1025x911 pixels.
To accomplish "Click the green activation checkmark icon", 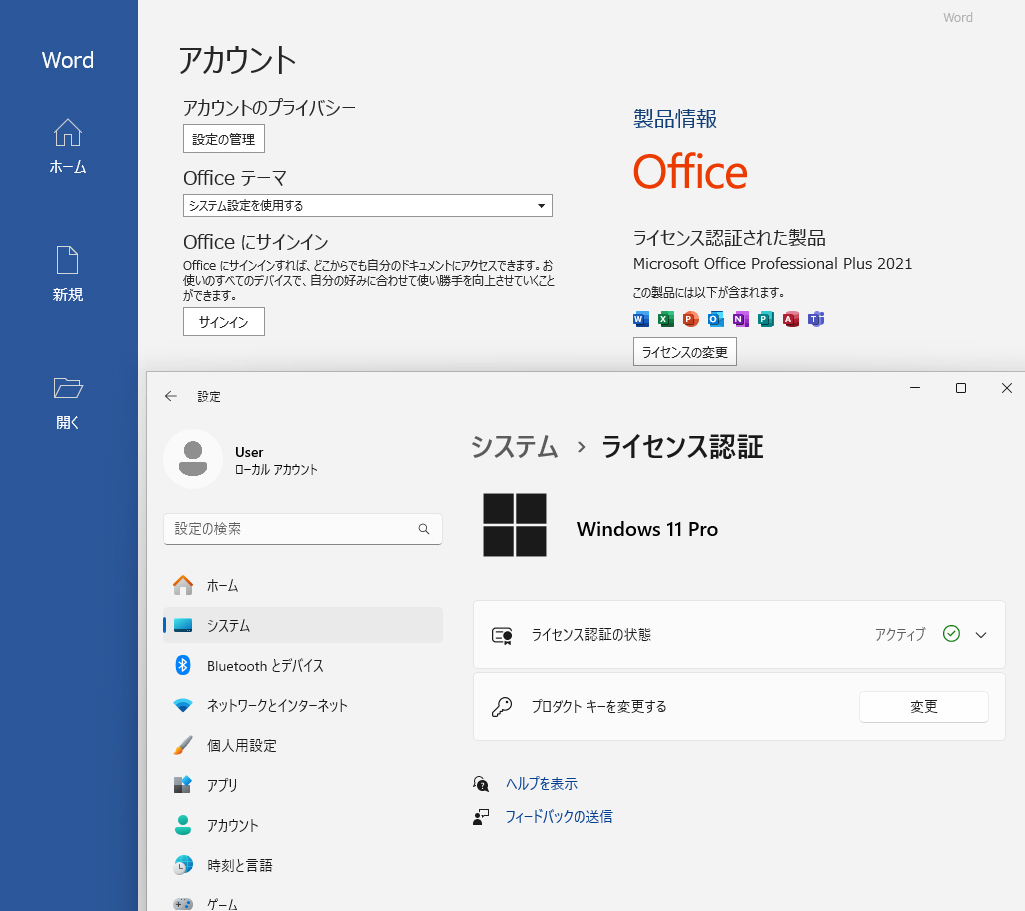I will point(951,634).
